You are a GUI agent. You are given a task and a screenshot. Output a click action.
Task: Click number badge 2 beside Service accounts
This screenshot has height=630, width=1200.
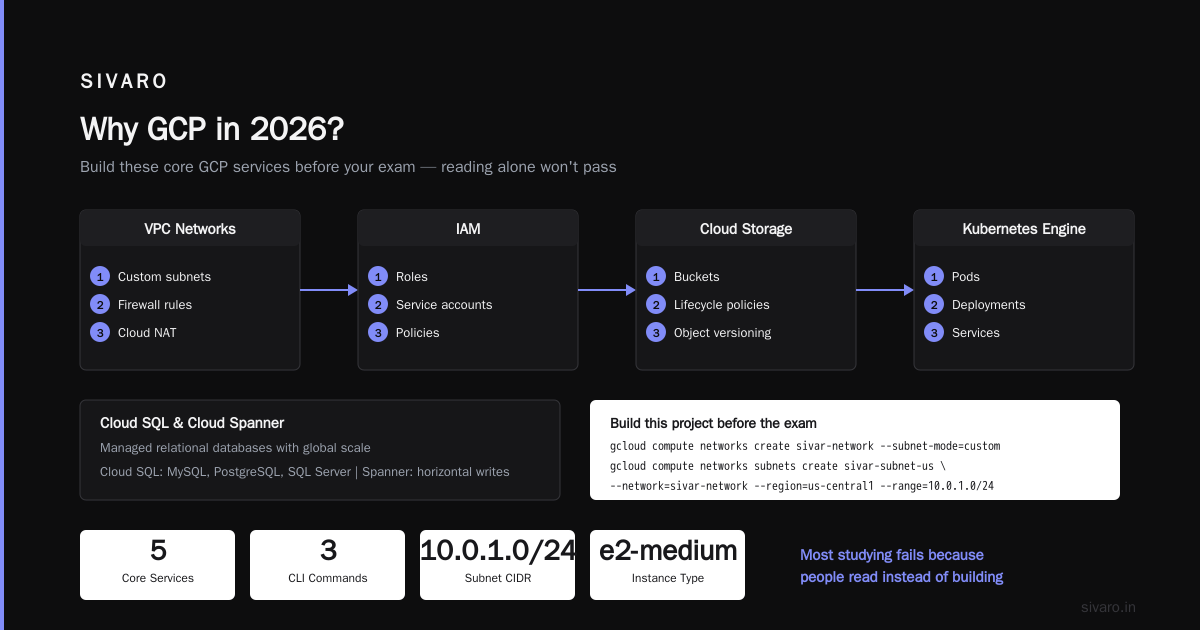(377, 305)
